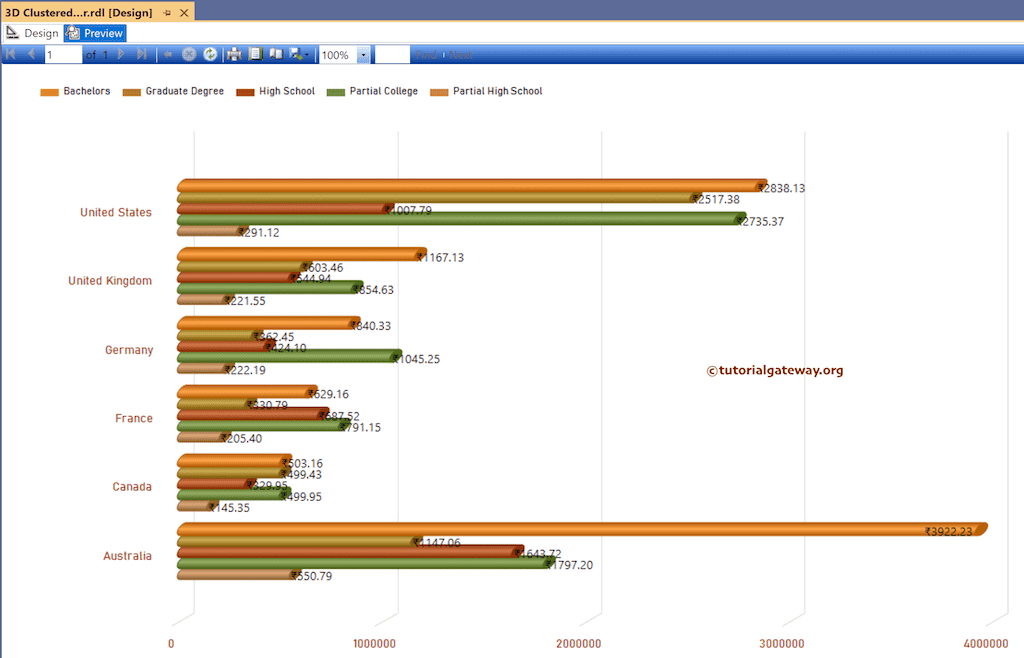Viewport: 1024px width, 658px height.
Task: Click the Find link
Action: [428, 54]
